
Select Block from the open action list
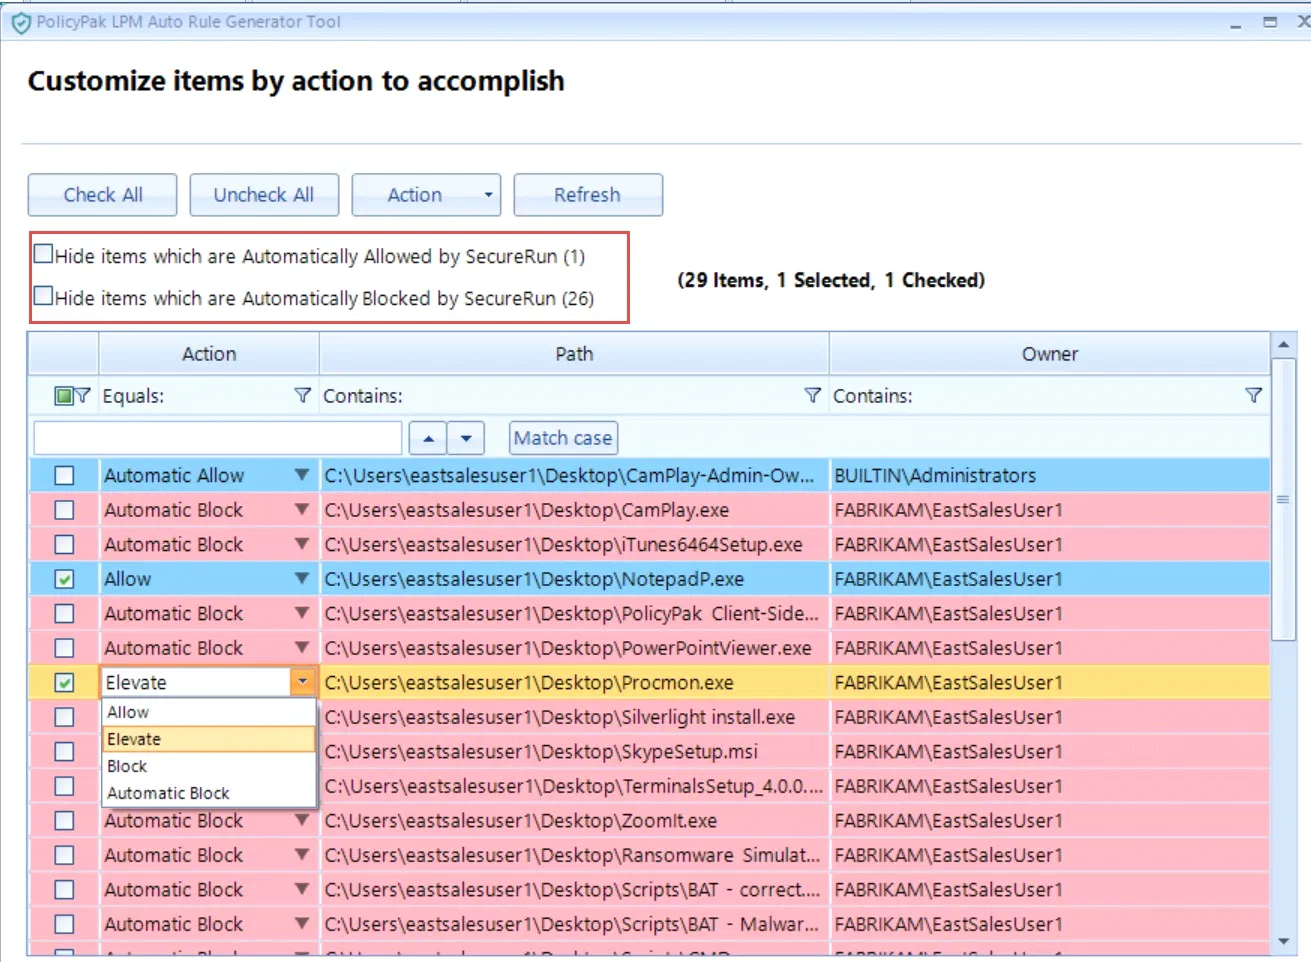(127, 765)
